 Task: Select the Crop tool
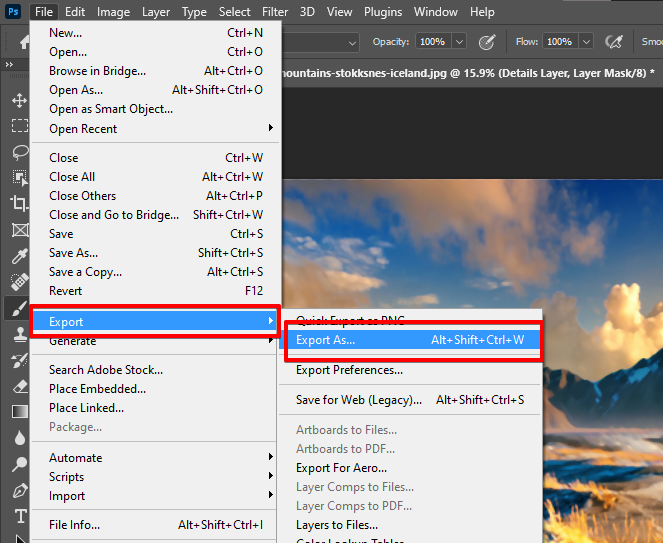(x=19, y=203)
